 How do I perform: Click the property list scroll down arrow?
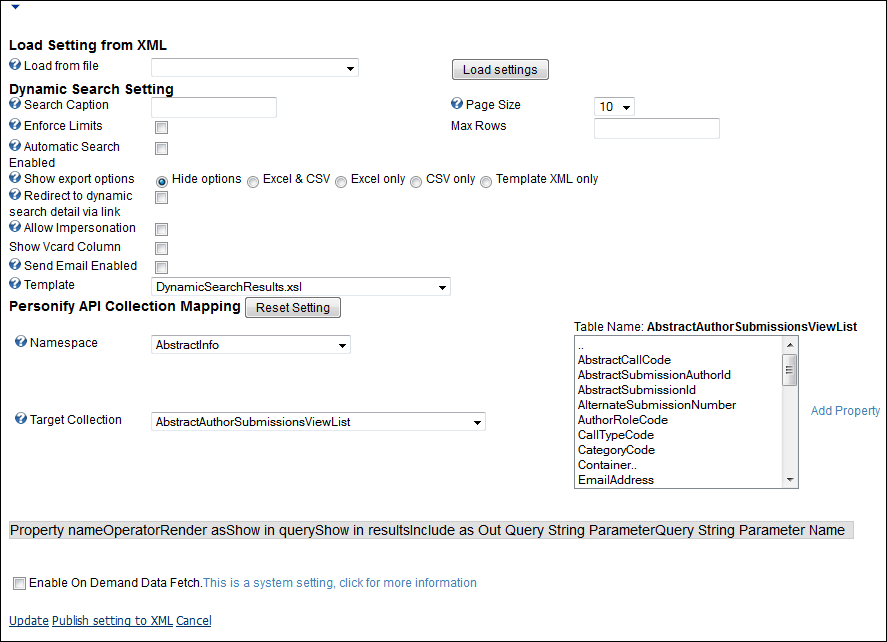point(790,480)
